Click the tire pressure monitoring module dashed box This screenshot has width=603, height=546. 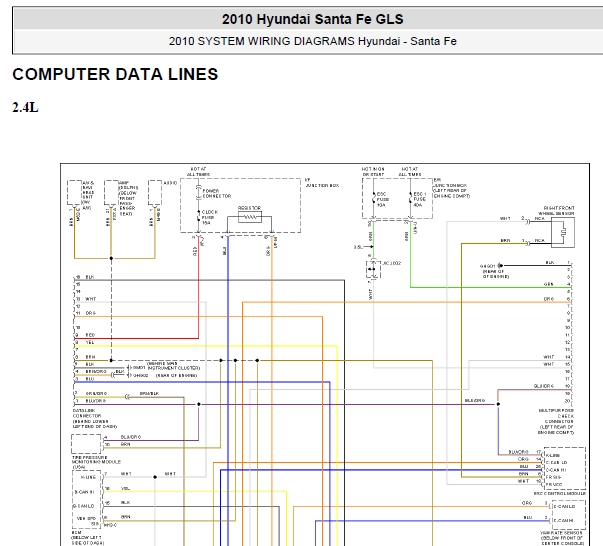point(86,444)
